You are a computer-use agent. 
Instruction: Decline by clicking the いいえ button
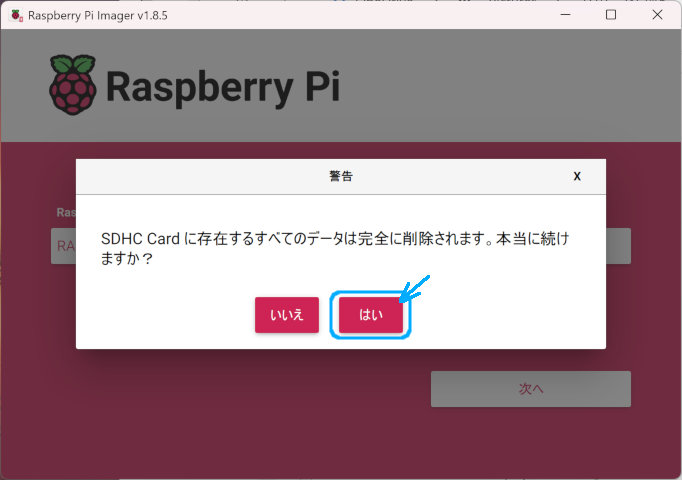[x=287, y=315]
